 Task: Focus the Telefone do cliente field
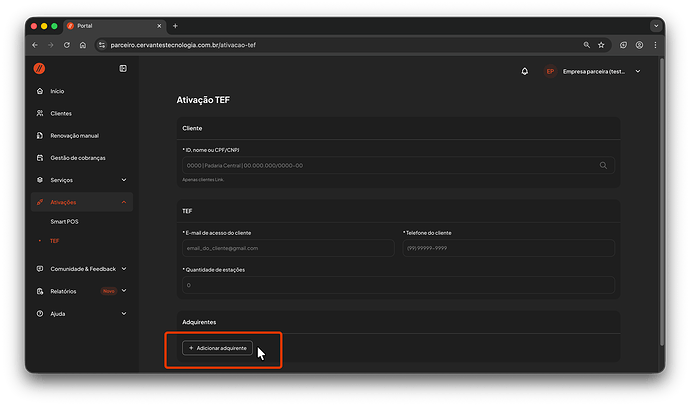pos(508,248)
